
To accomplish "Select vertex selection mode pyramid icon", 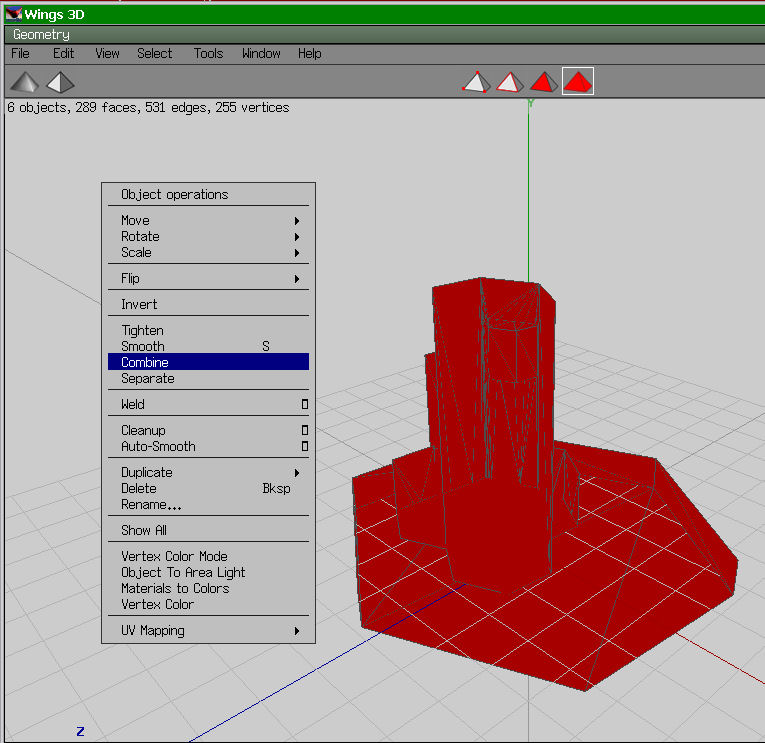I will coord(477,81).
